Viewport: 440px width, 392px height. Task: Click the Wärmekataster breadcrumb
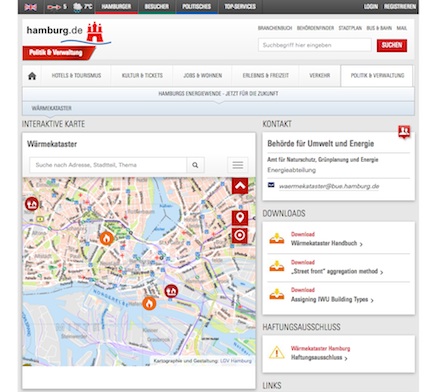(52, 108)
